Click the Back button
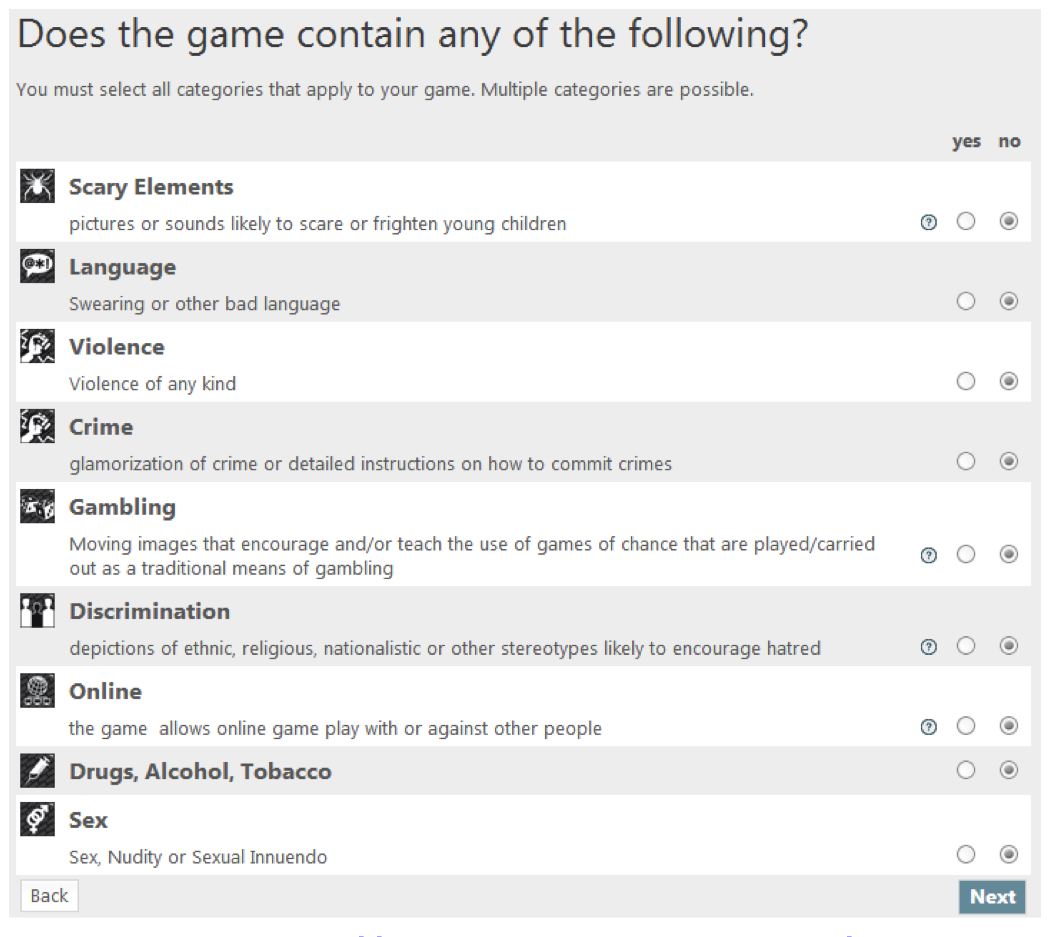The width and height of the screenshot is (1051, 937). coord(49,895)
